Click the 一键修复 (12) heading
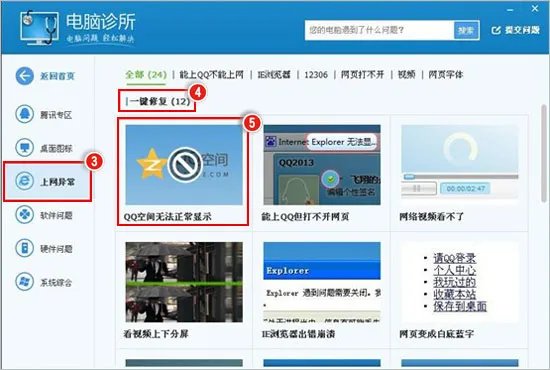 tap(160, 102)
